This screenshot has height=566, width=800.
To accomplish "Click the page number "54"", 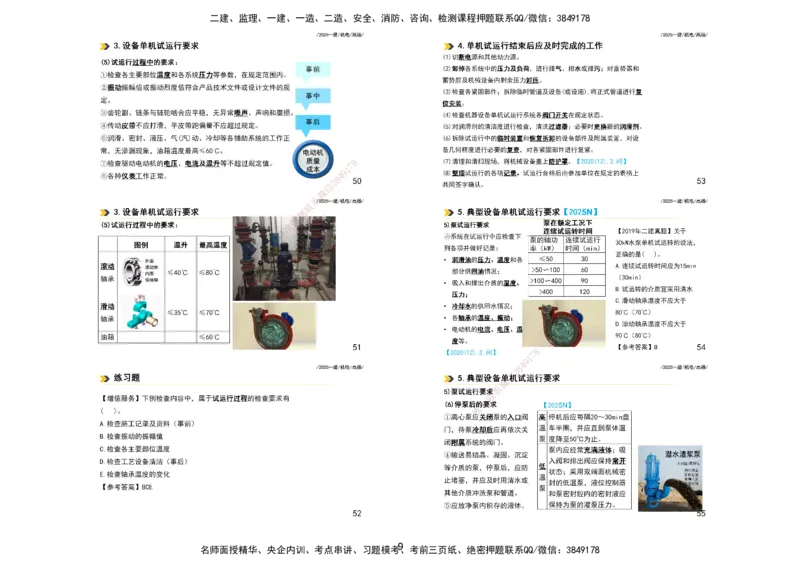I will pos(701,347).
